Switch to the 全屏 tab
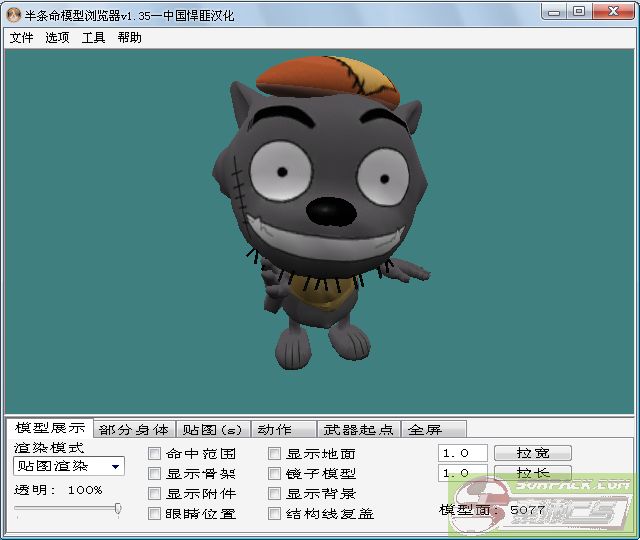This screenshot has height=540, width=640. click(x=424, y=430)
